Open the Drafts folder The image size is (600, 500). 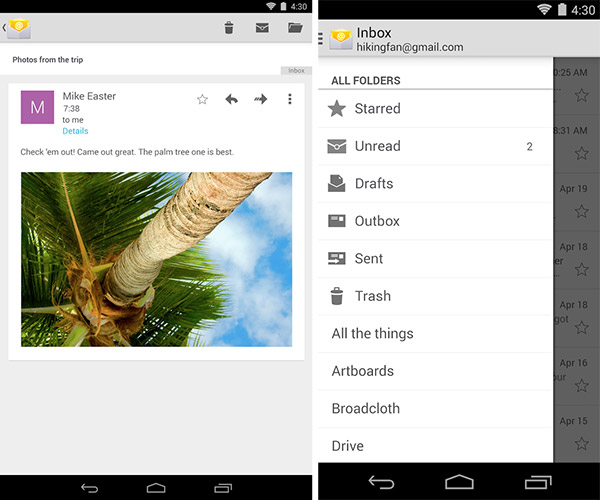tap(373, 183)
